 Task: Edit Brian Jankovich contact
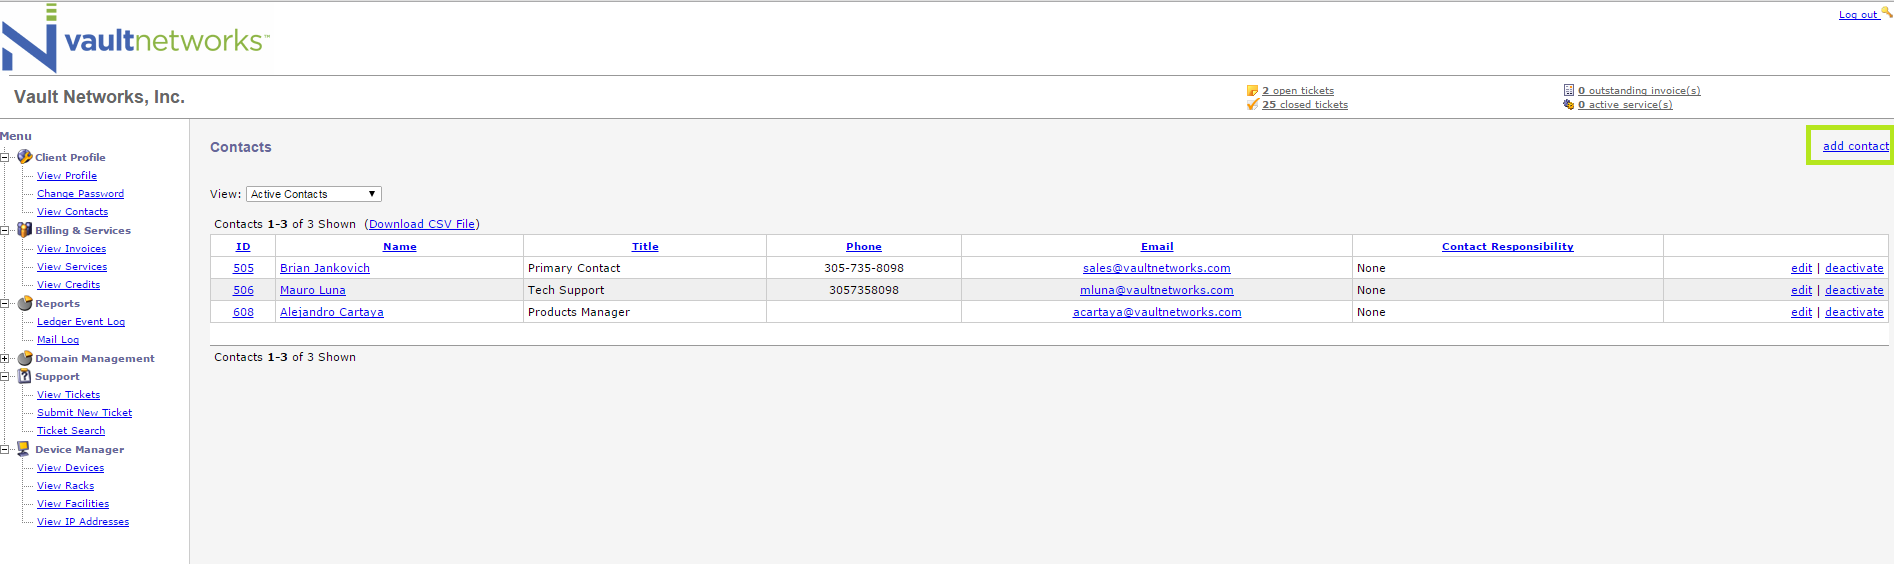1801,268
